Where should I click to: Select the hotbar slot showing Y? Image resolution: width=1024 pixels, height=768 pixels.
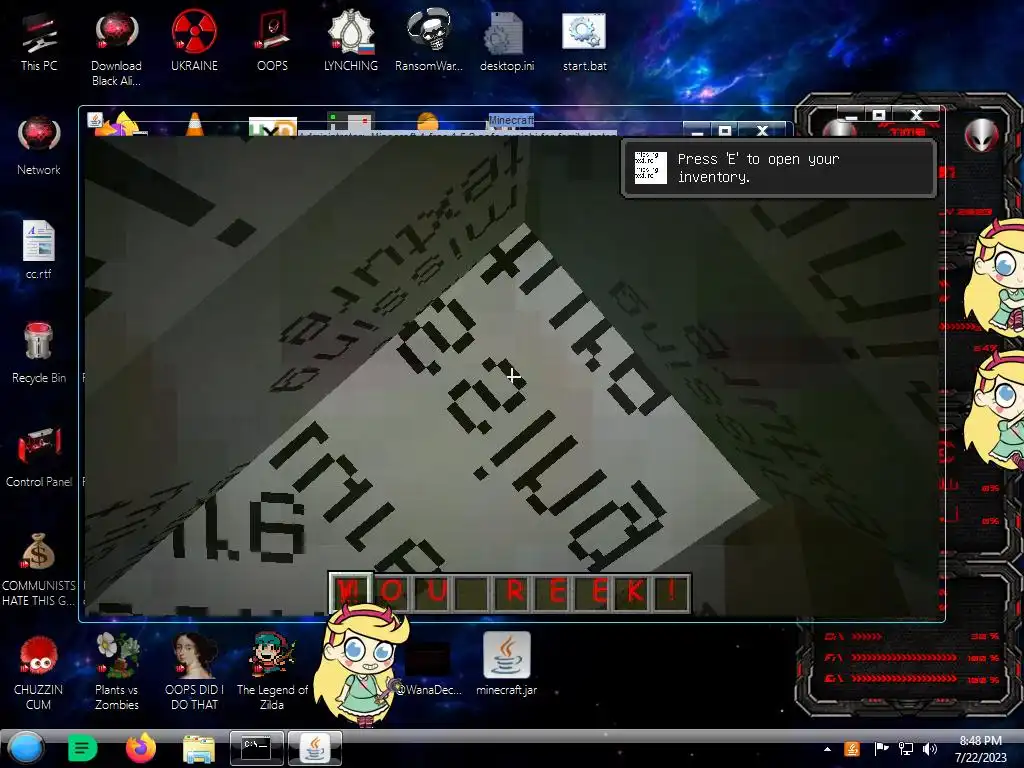tap(351, 592)
